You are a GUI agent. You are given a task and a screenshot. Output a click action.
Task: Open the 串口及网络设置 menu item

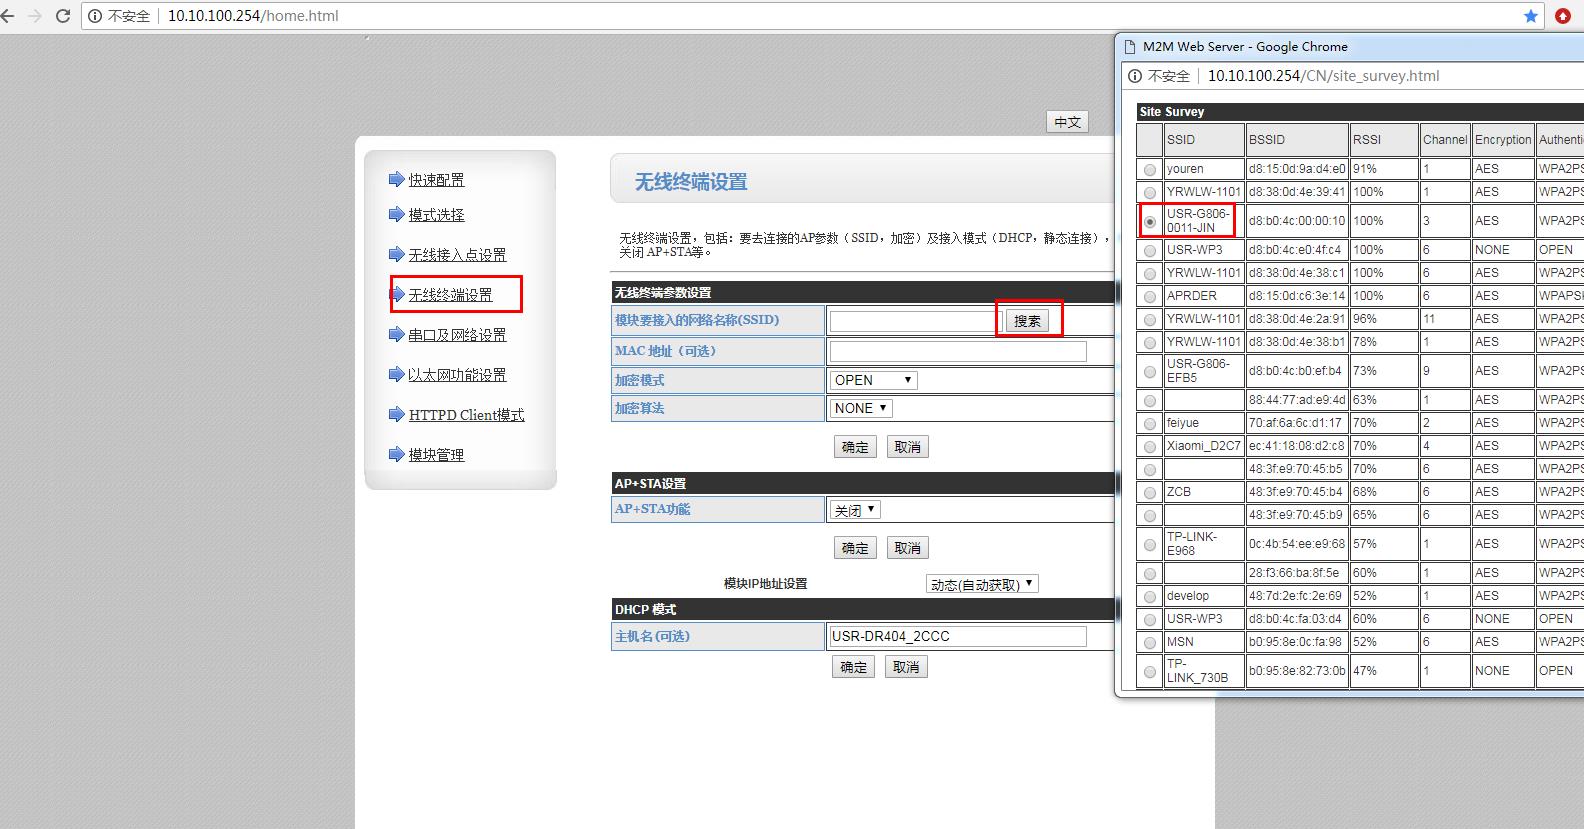pos(457,335)
